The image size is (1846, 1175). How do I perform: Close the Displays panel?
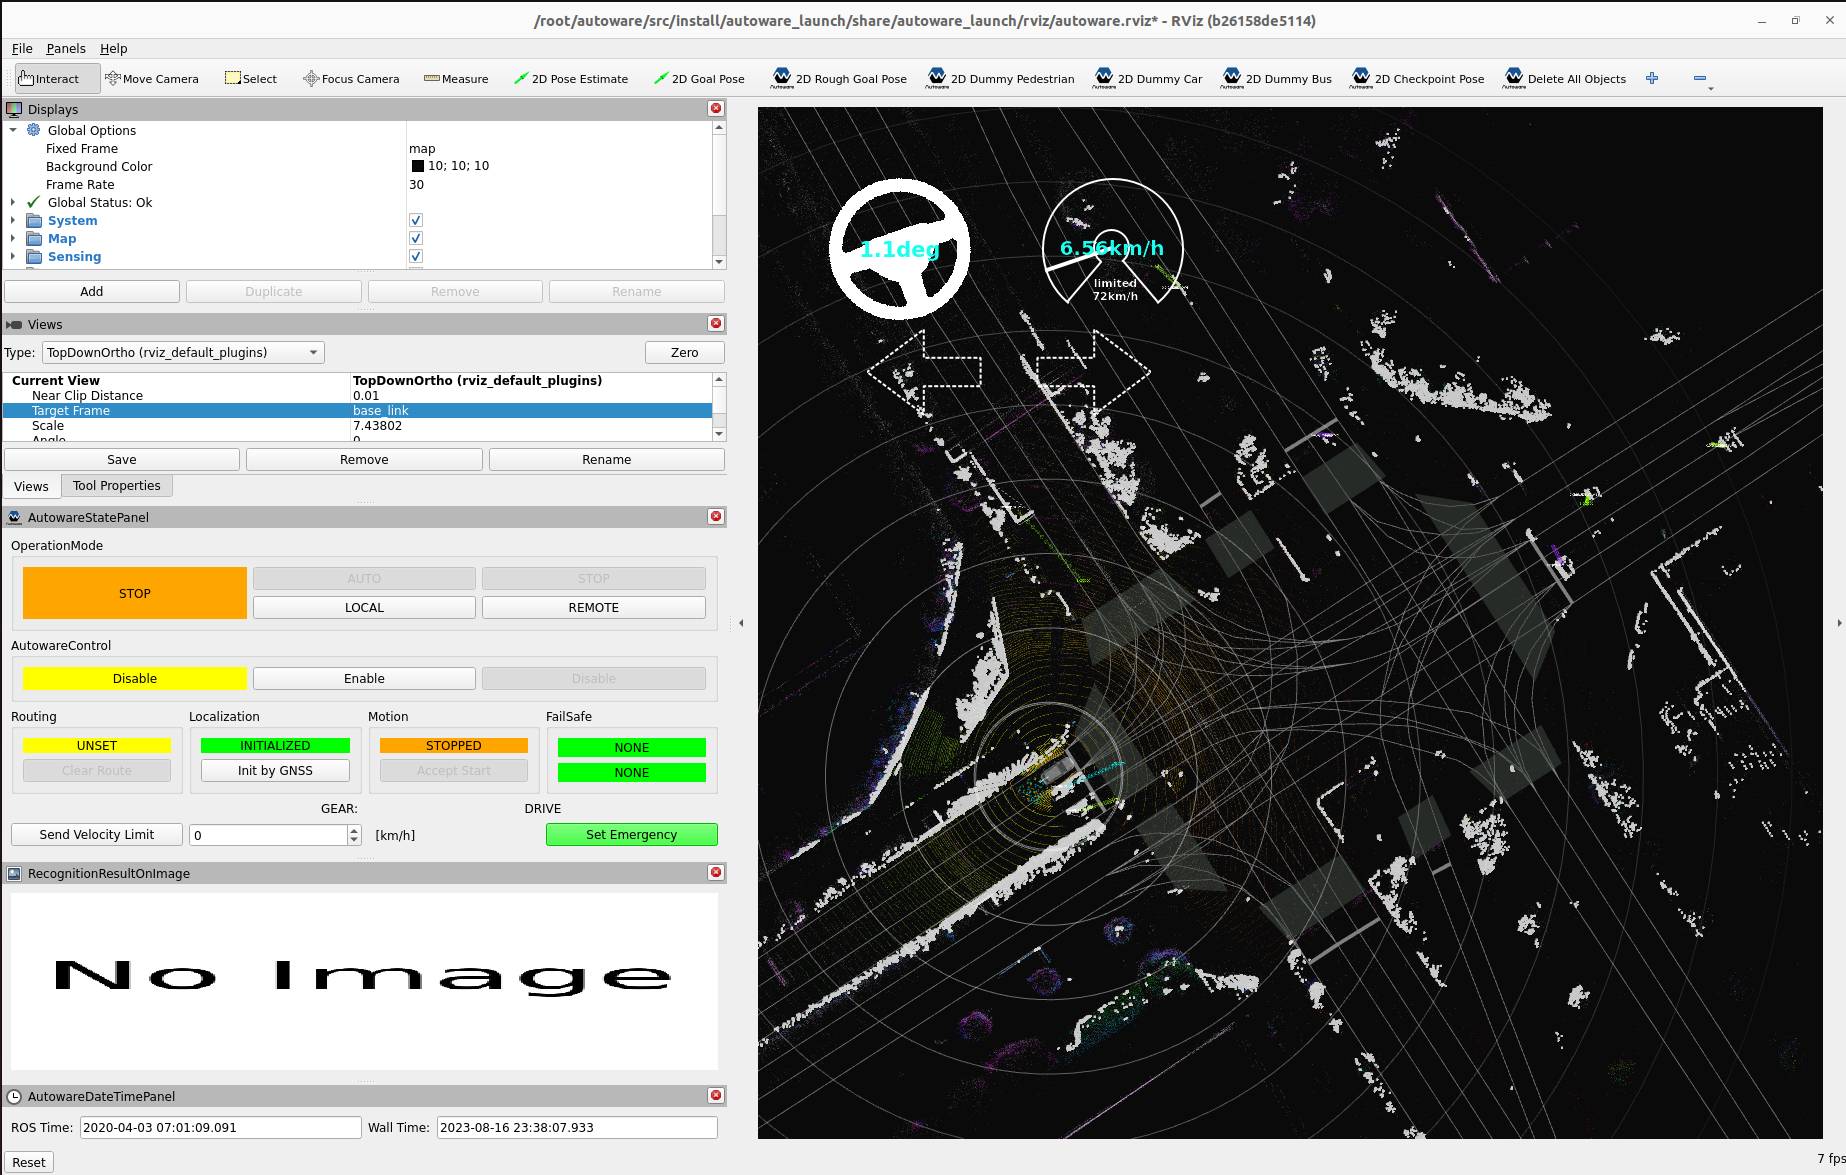716,108
